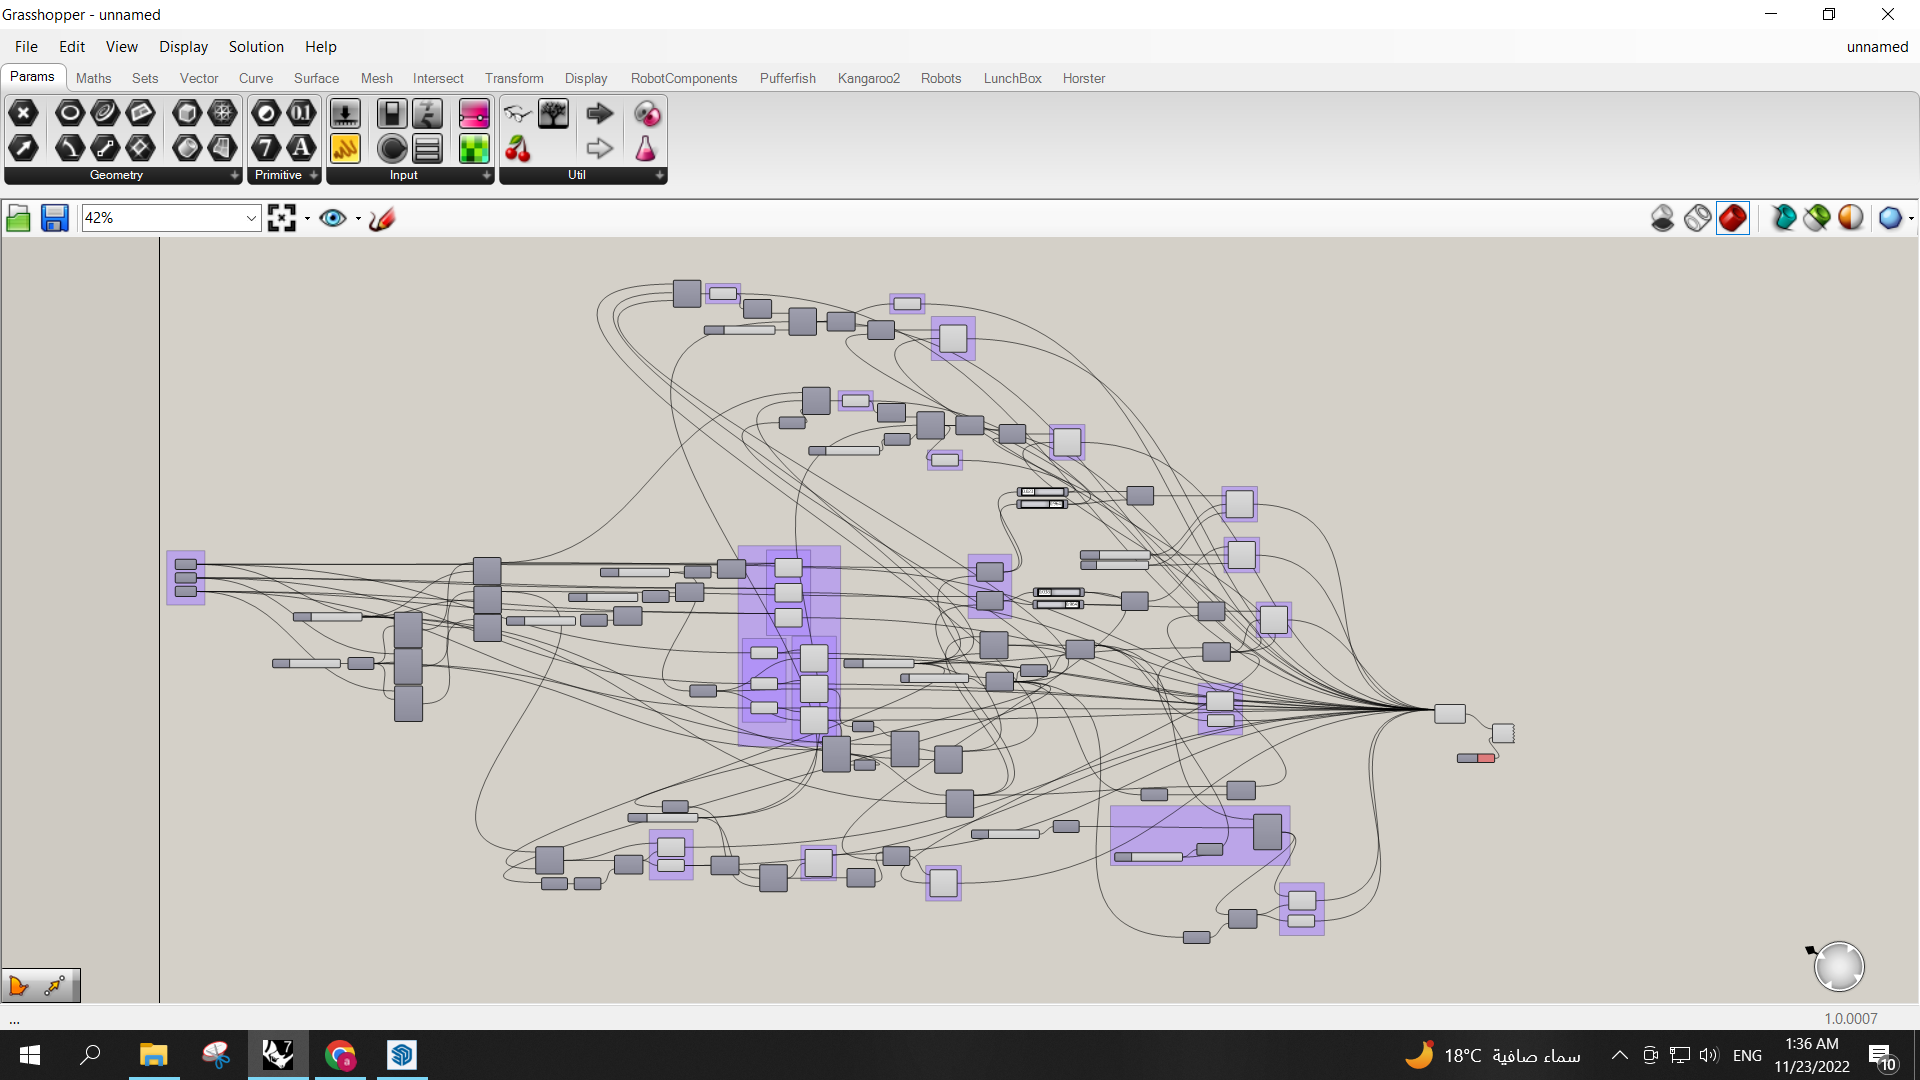Select the Number Slider input component
Screen dimensions: 1920x1080
pyautogui.click(x=345, y=113)
